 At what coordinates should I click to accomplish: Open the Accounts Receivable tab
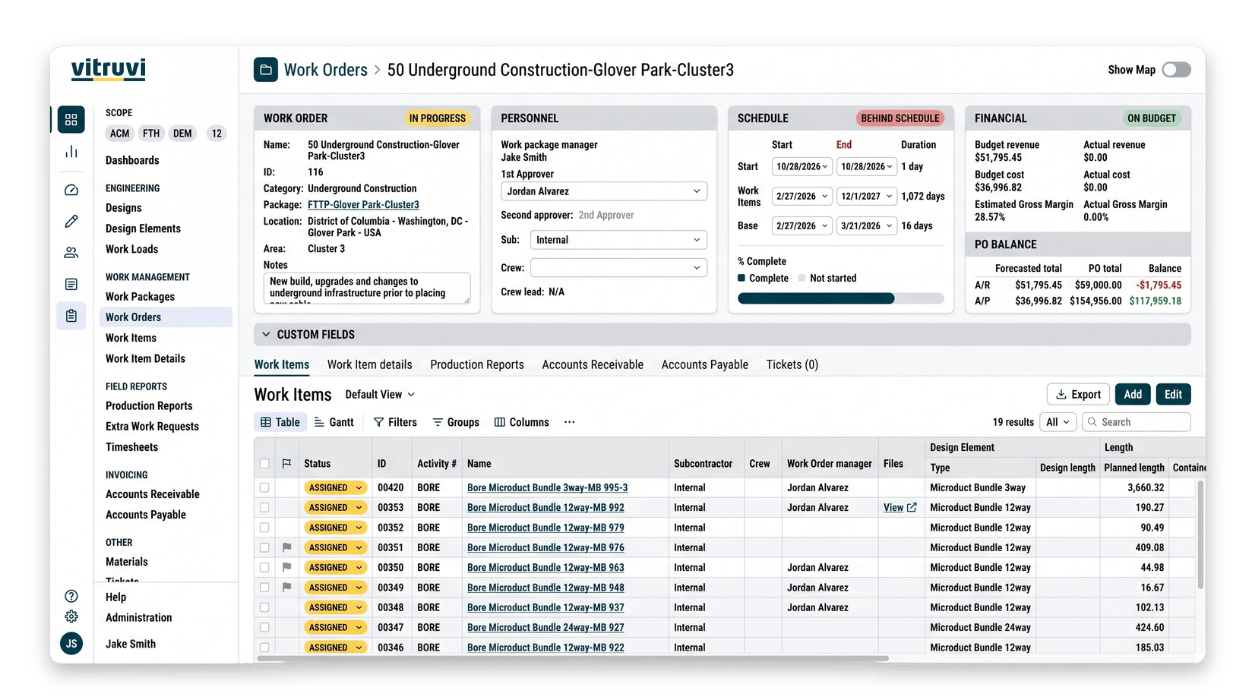593,365
